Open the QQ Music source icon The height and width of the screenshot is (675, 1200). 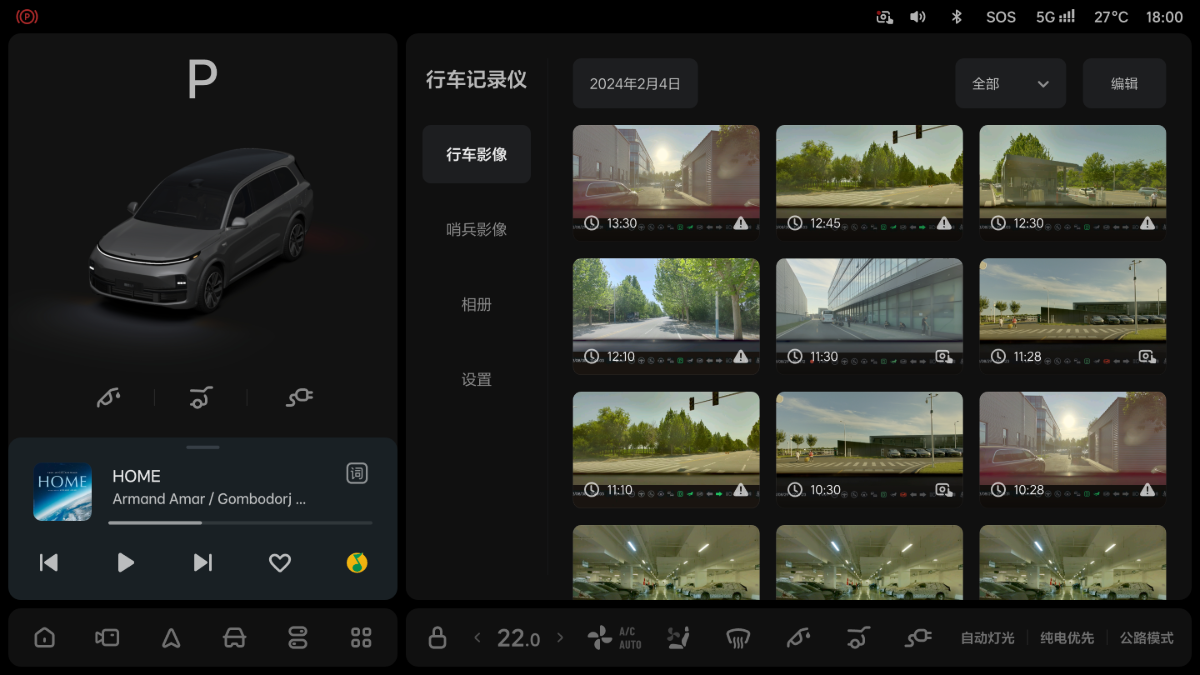coord(357,563)
